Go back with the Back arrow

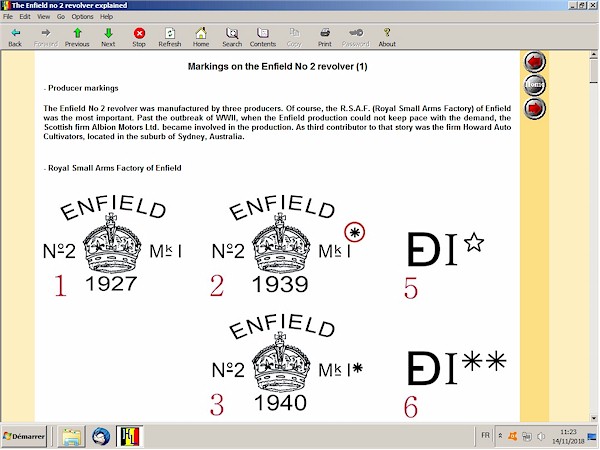(x=15, y=37)
